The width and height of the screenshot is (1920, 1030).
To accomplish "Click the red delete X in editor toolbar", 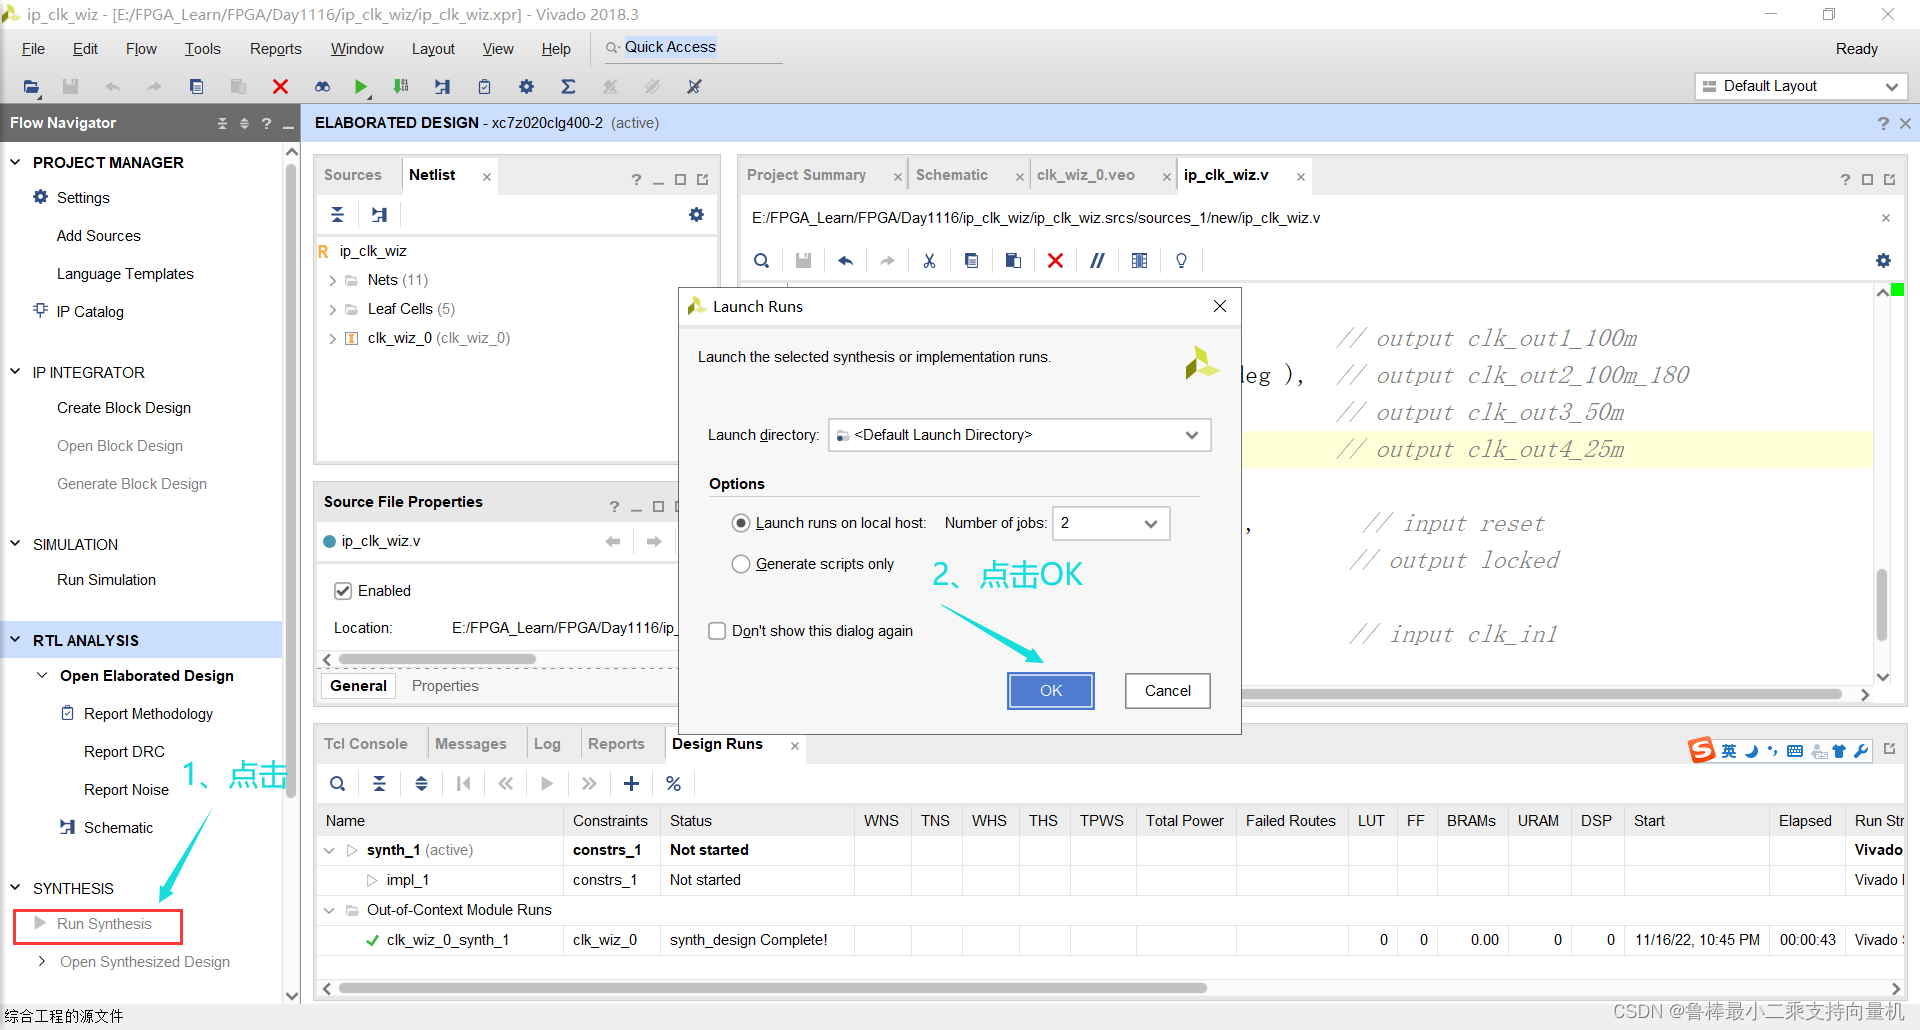I will (1055, 261).
